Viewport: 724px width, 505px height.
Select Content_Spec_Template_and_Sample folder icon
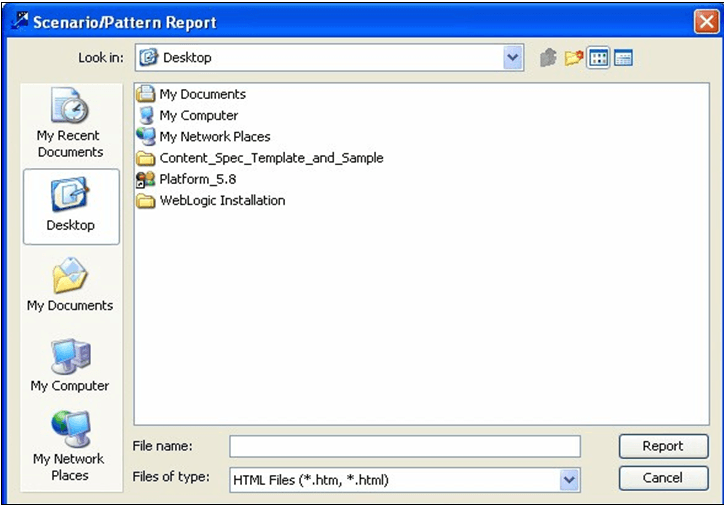[146, 158]
